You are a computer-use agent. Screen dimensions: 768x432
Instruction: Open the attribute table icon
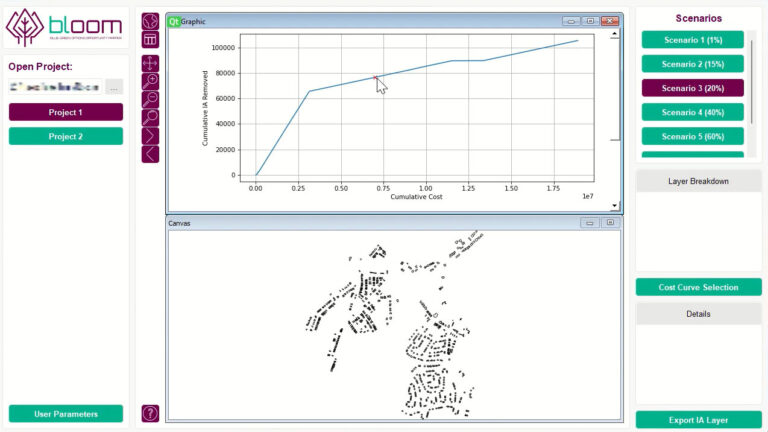150,40
